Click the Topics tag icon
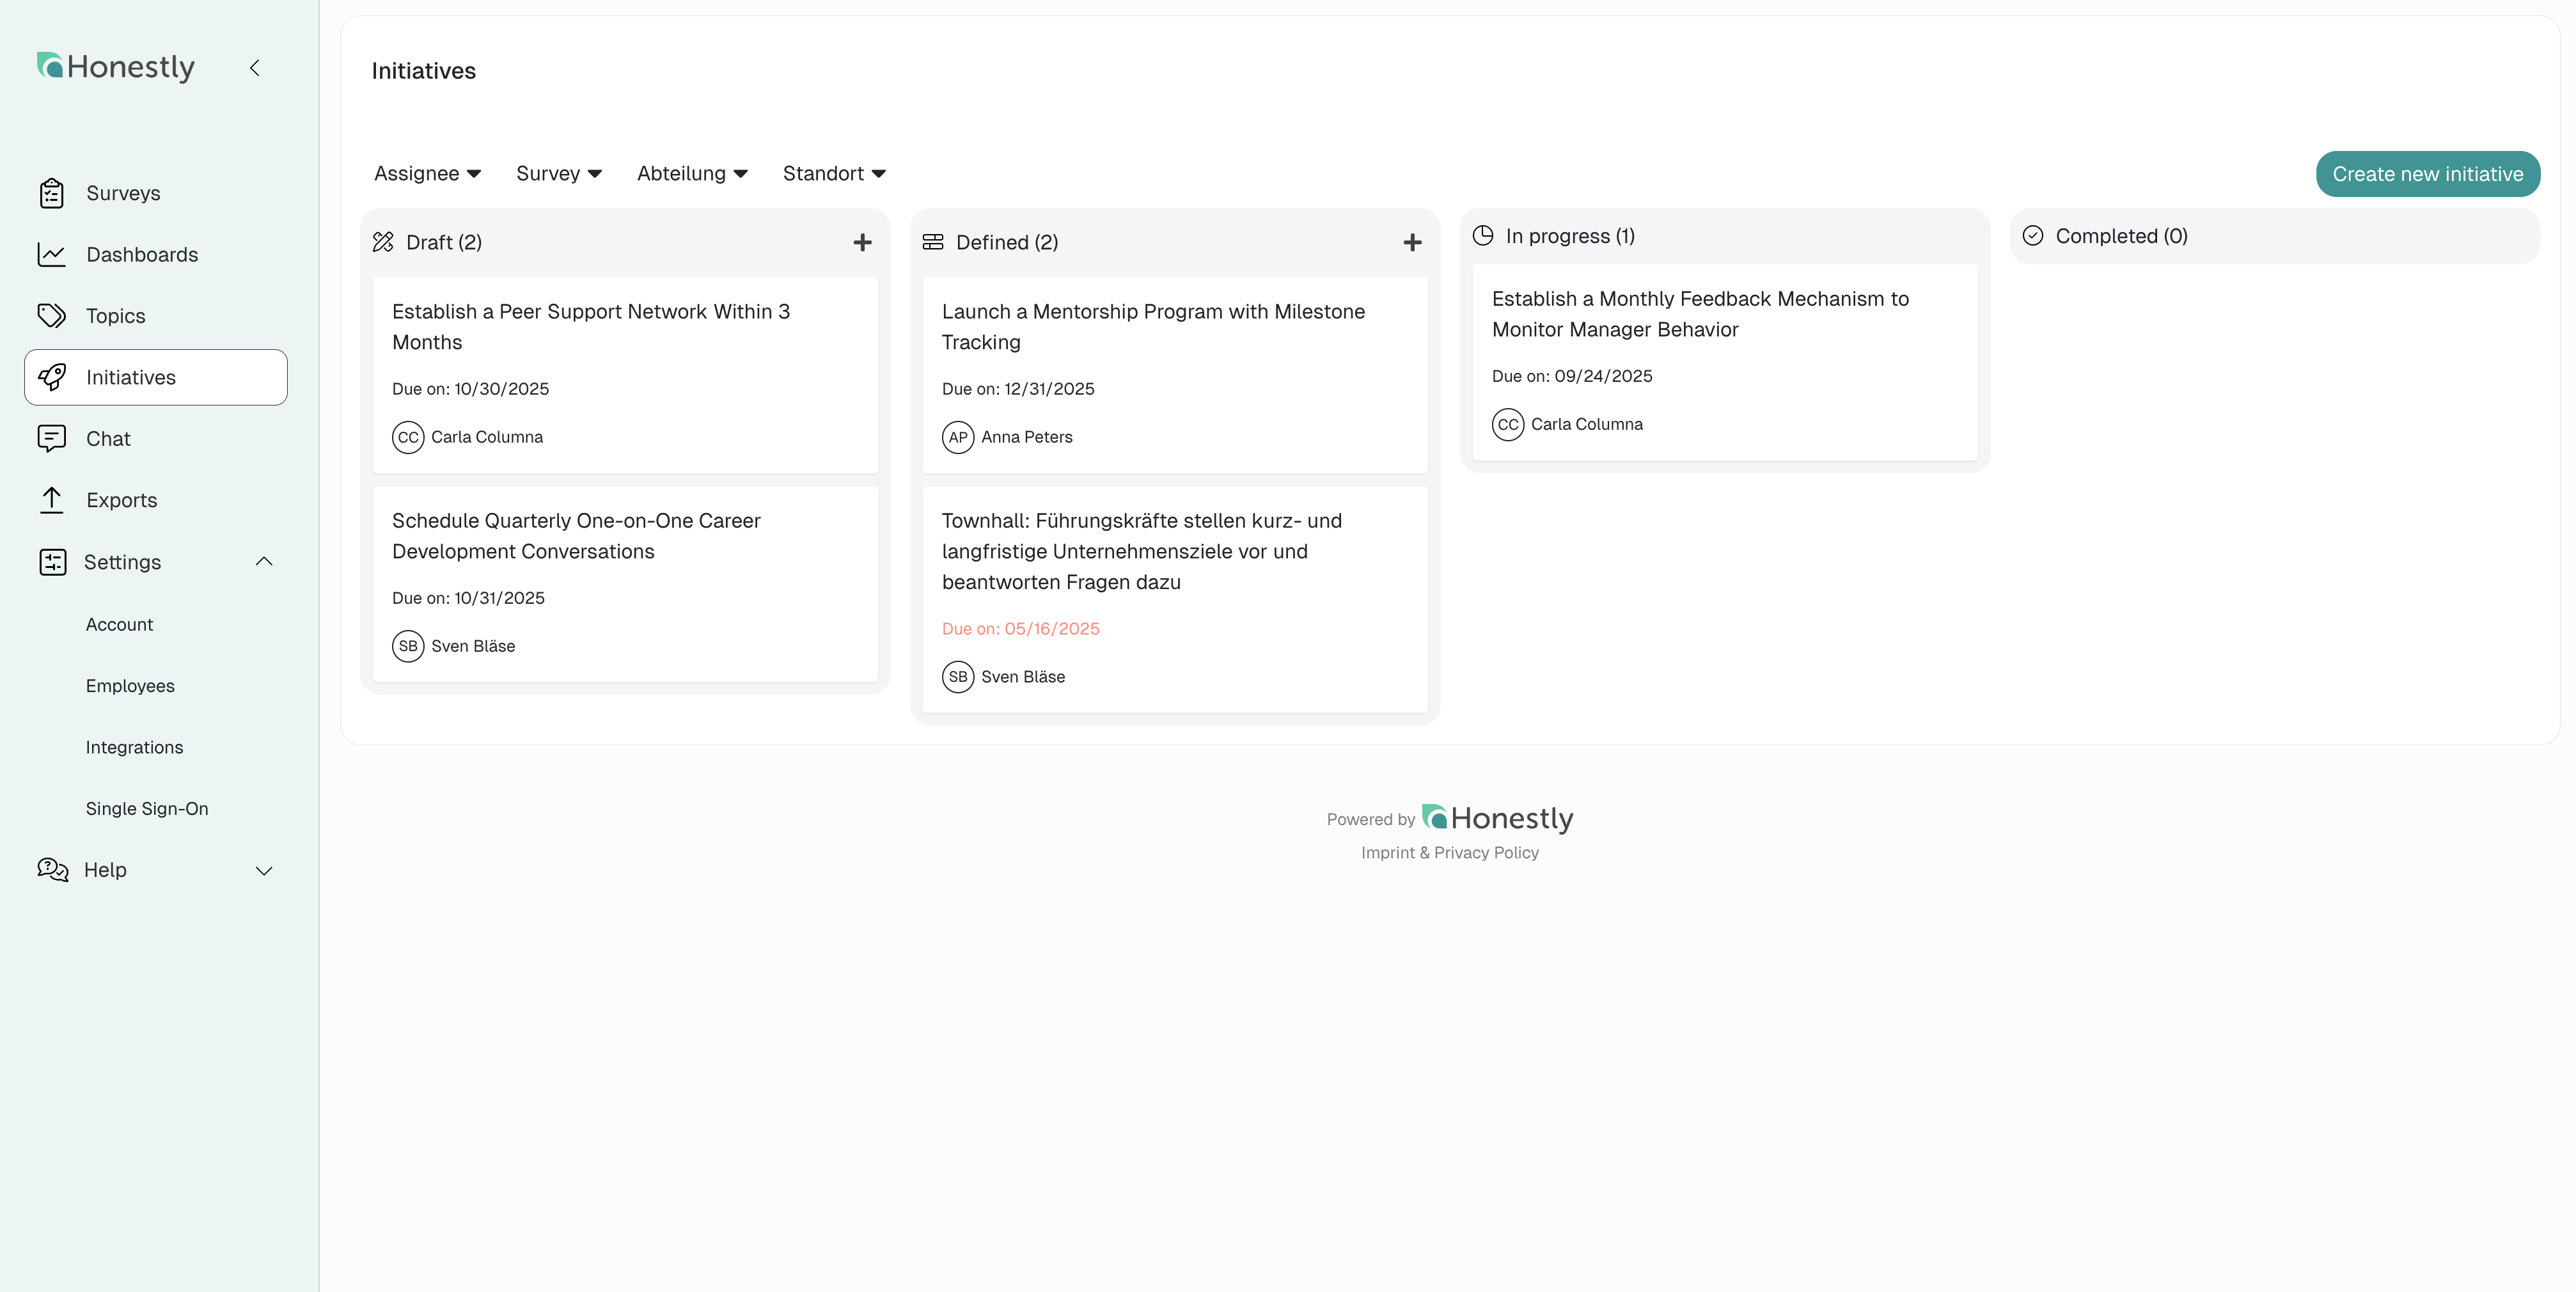This screenshot has width=2576, height=1292. coord(52,316)
